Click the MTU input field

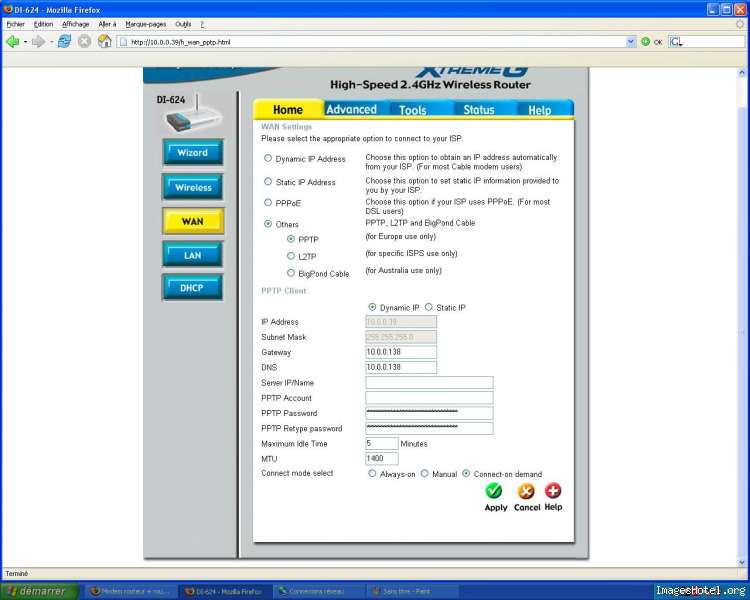coord(382,458)
